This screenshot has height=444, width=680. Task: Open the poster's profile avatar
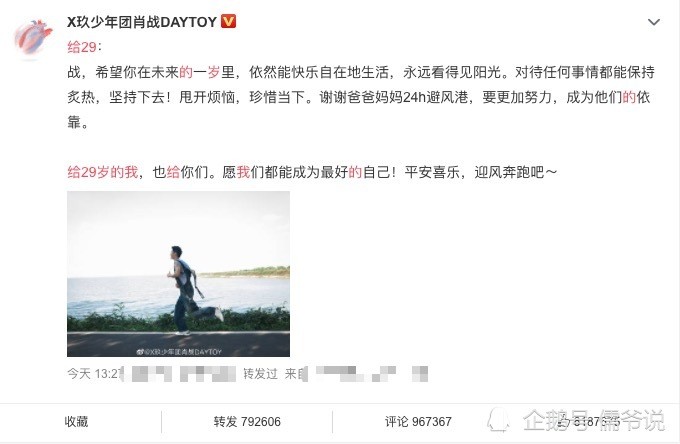(x=33, y=37)
